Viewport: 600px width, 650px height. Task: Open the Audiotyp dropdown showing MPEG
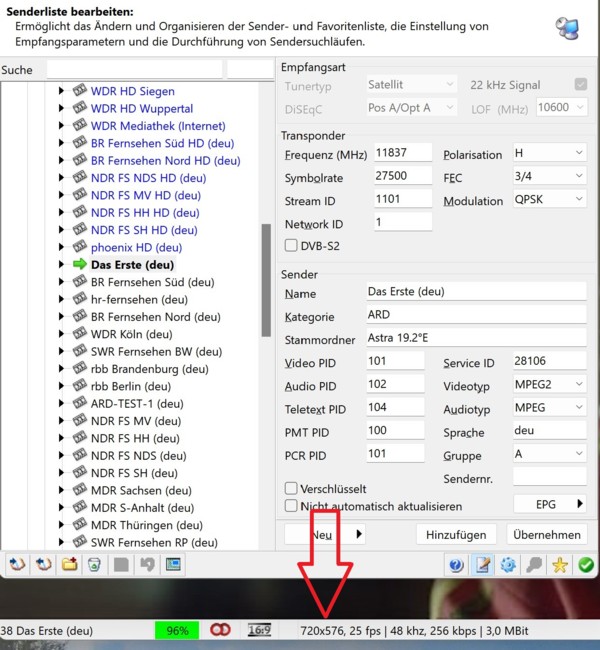tap(549, 407)
